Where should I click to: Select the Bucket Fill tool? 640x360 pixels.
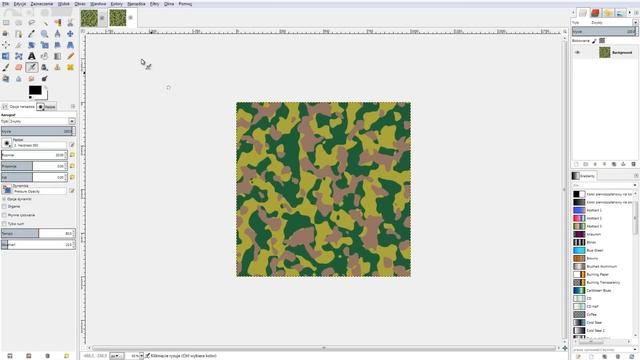44,56
